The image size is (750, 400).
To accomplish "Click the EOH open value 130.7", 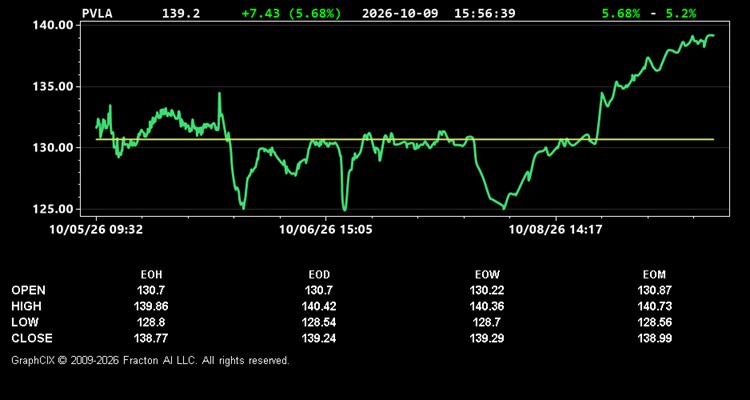I will click(151, 290).
